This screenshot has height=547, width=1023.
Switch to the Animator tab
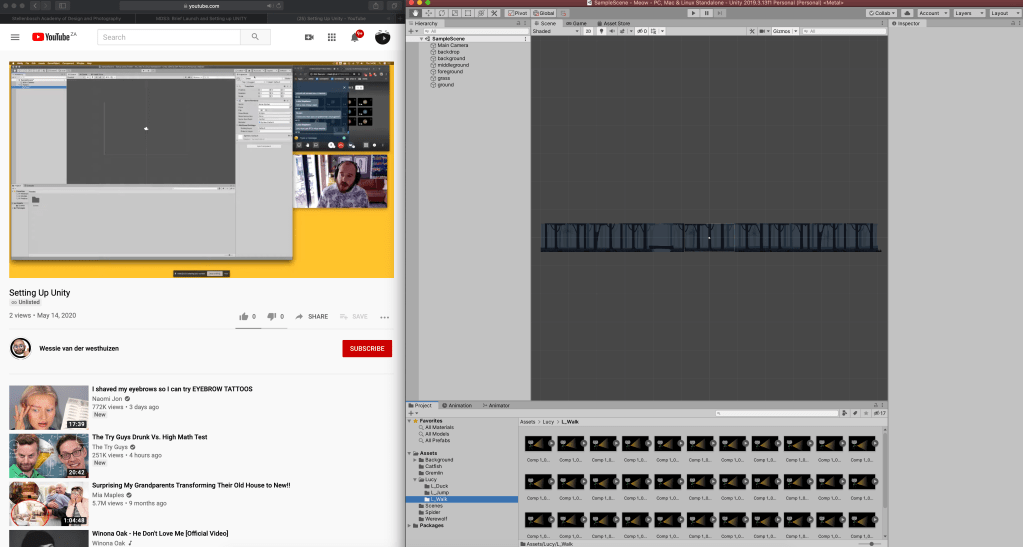(496, 405)
